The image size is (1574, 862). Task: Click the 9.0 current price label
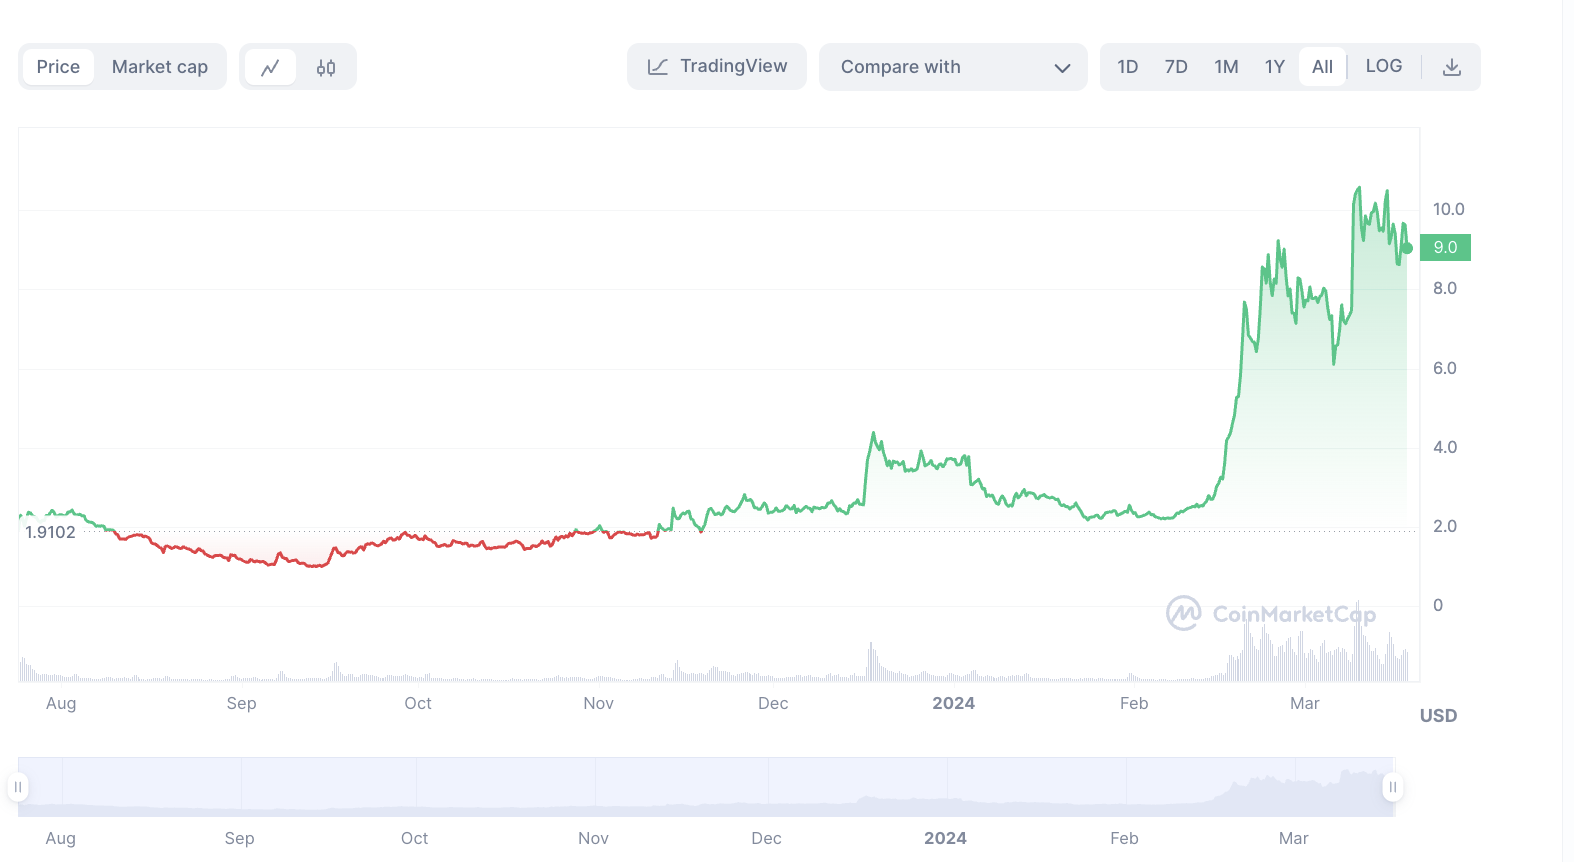tap(1446, 247)
